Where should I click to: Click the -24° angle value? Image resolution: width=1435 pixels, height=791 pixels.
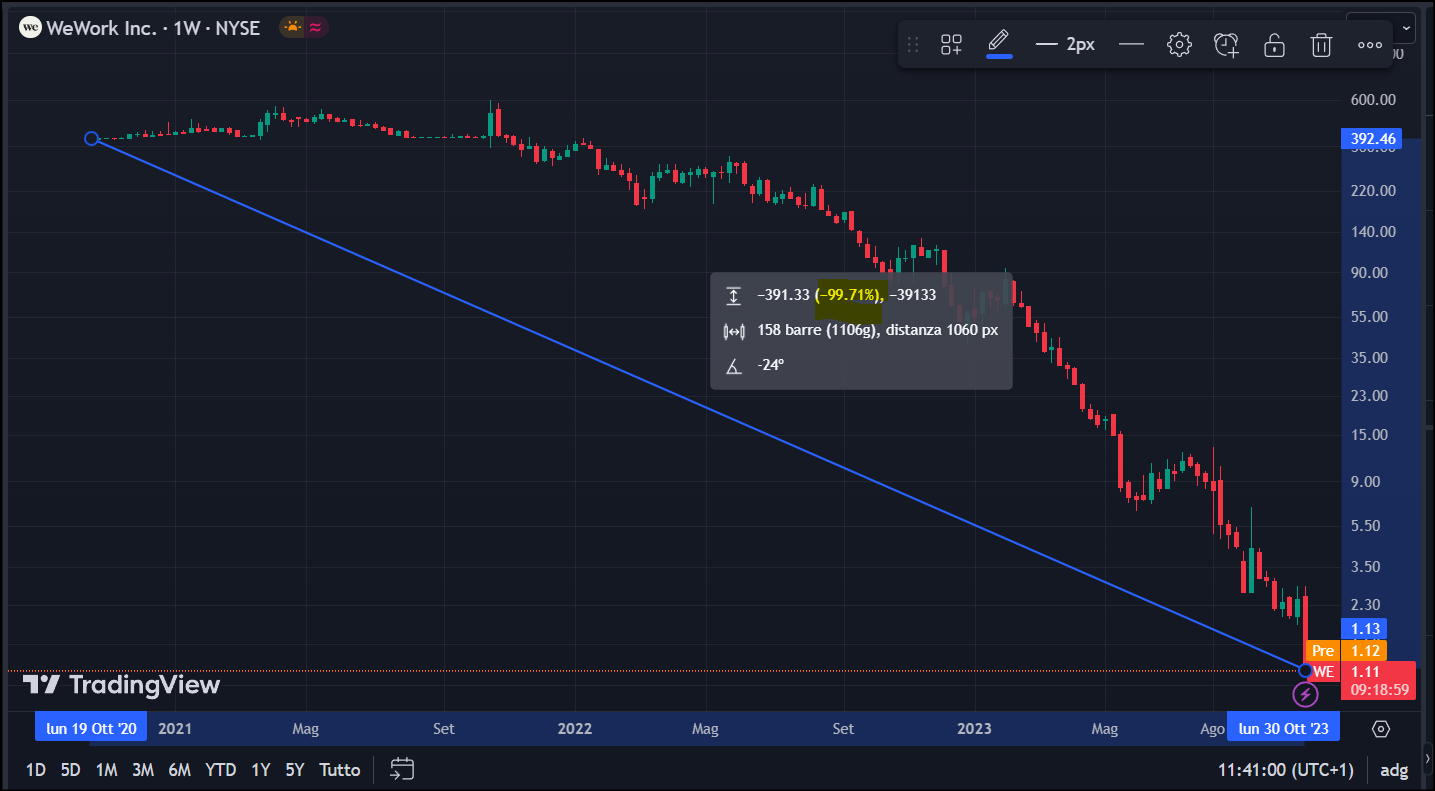click(771, 365)
